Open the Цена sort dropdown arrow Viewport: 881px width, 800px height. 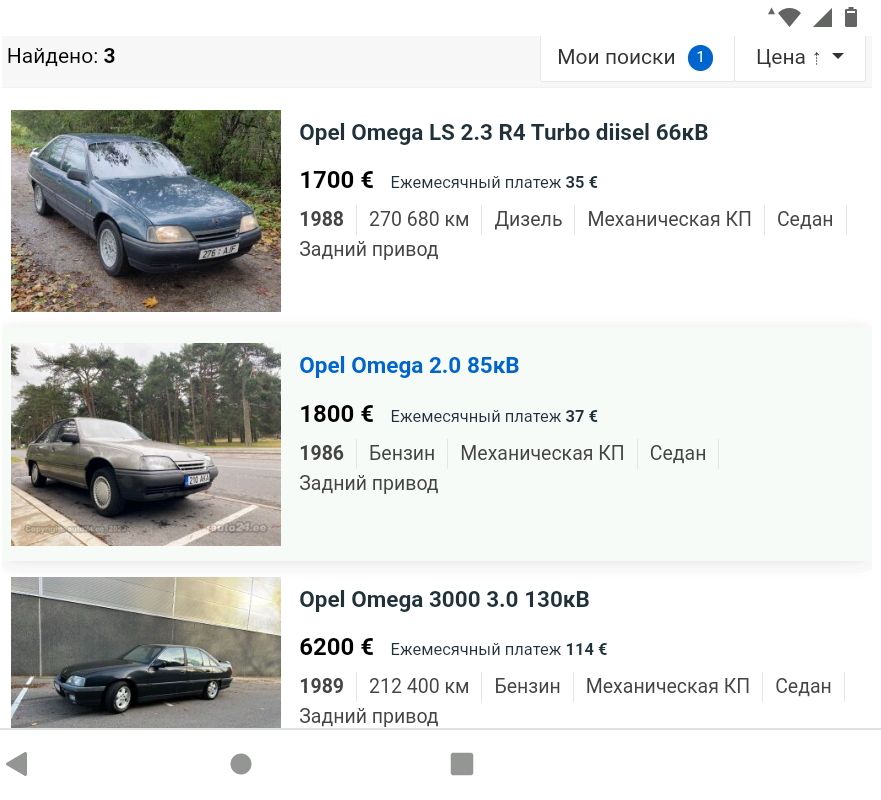pyautogui.click(x=838, y=56)
